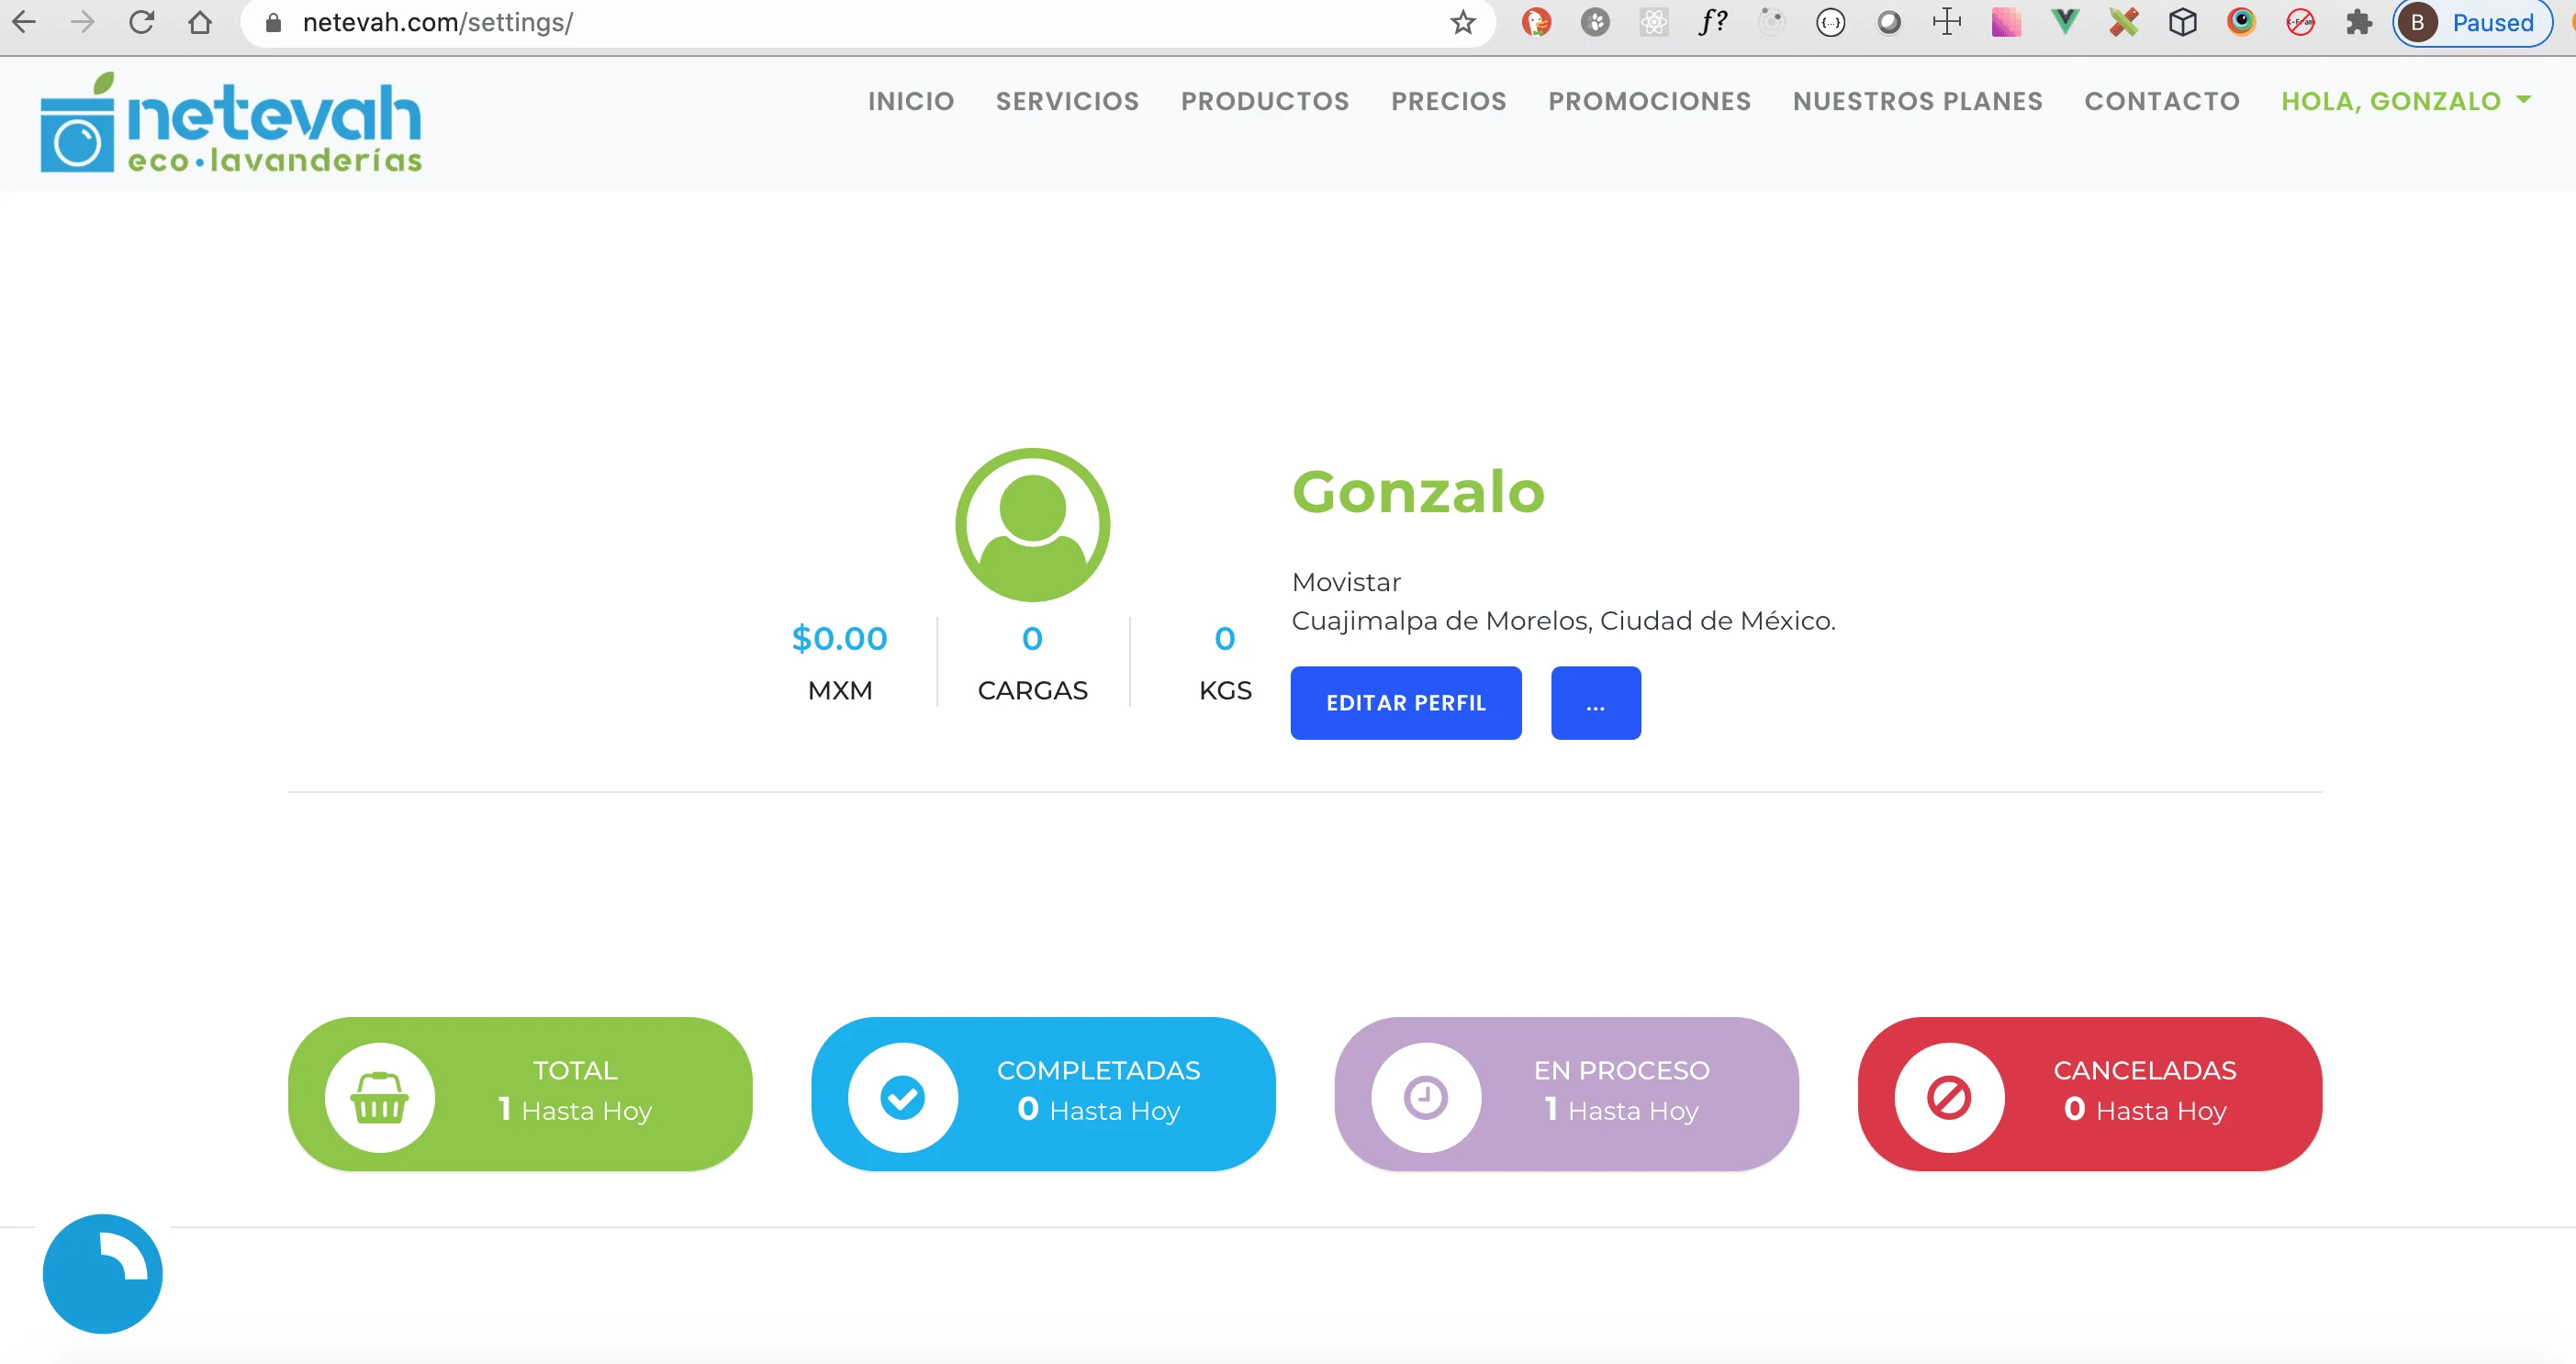Screen dimensions: 2576x1364
Task: Expand the Hola, Gonzalo user dropdown
Action: pyautogui.click(x=2405, y=101)
